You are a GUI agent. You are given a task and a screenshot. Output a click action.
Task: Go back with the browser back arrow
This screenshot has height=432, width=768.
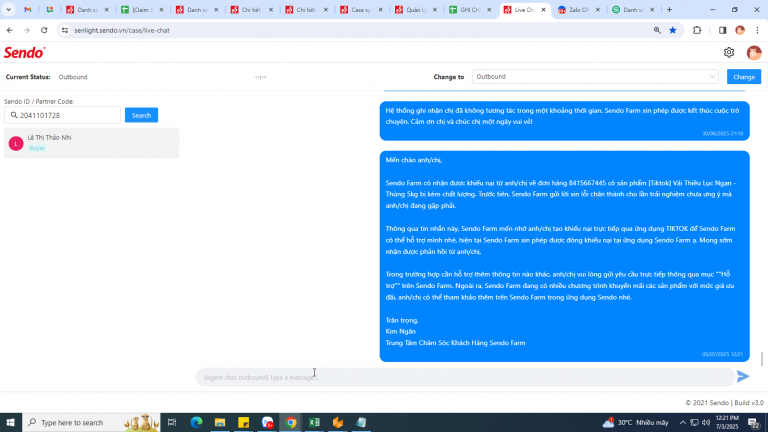pos(10,30)
